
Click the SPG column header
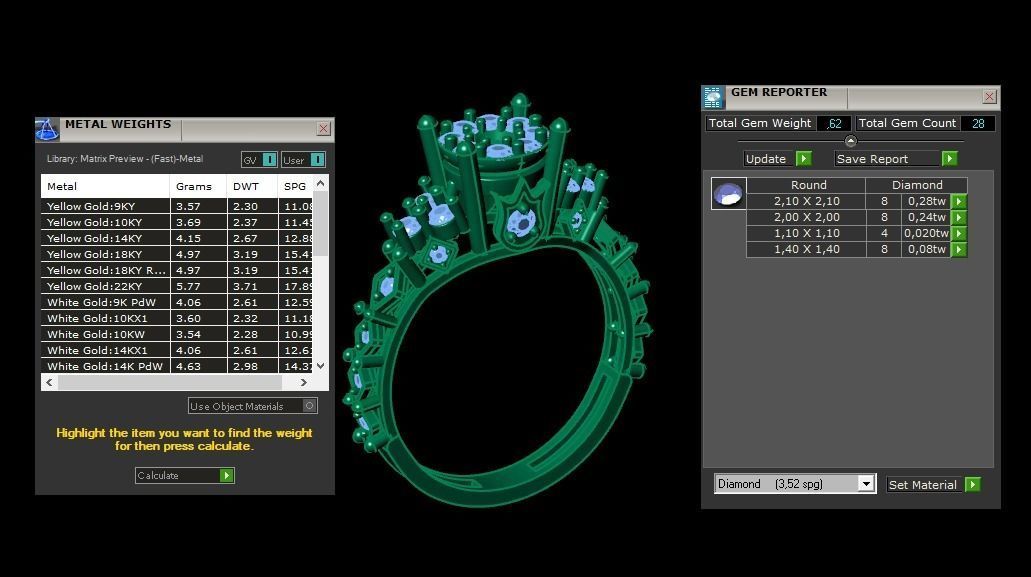(295, 187)
